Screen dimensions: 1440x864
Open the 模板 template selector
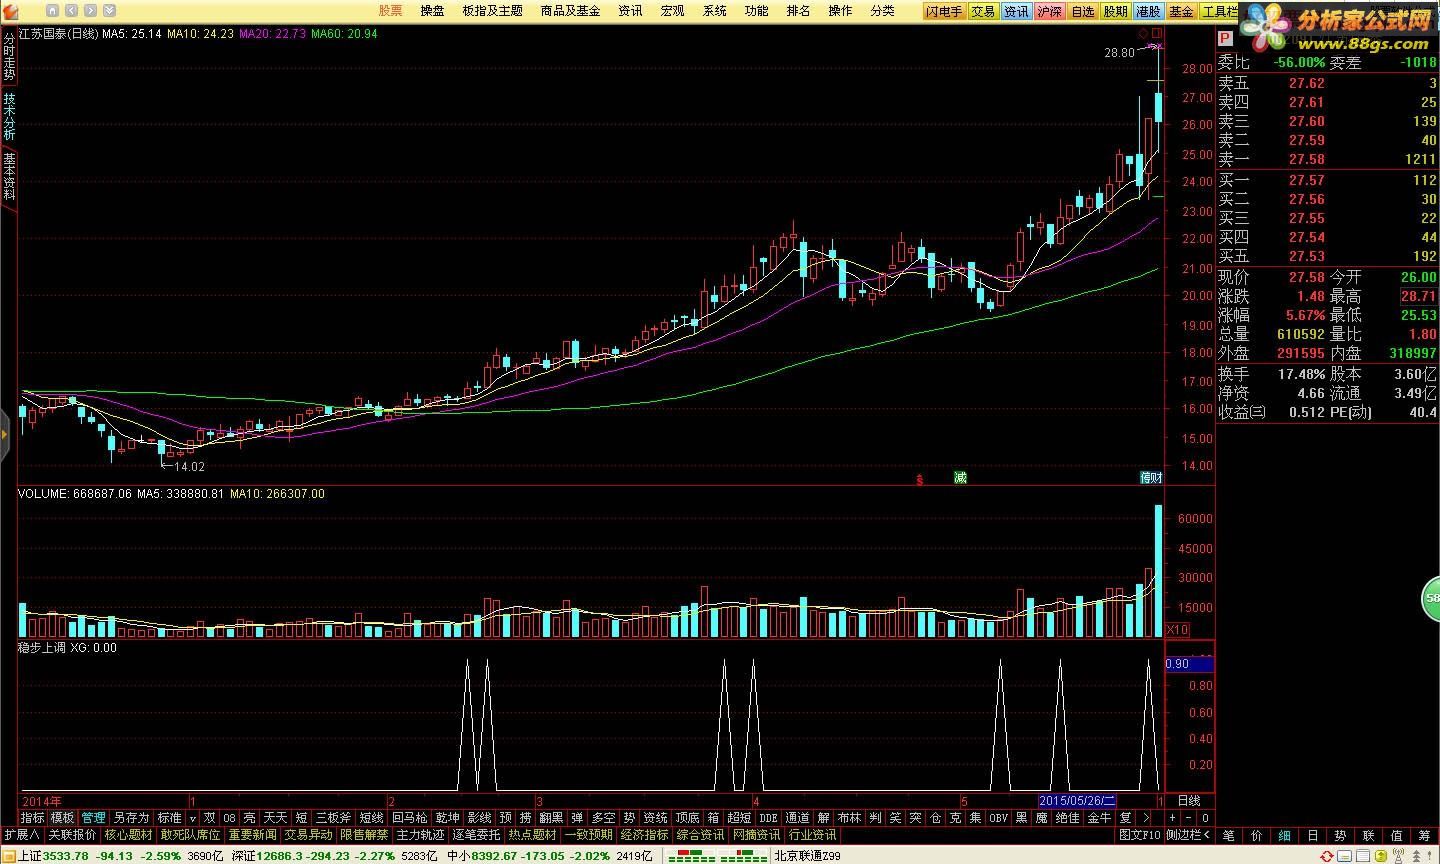point(62,818)
